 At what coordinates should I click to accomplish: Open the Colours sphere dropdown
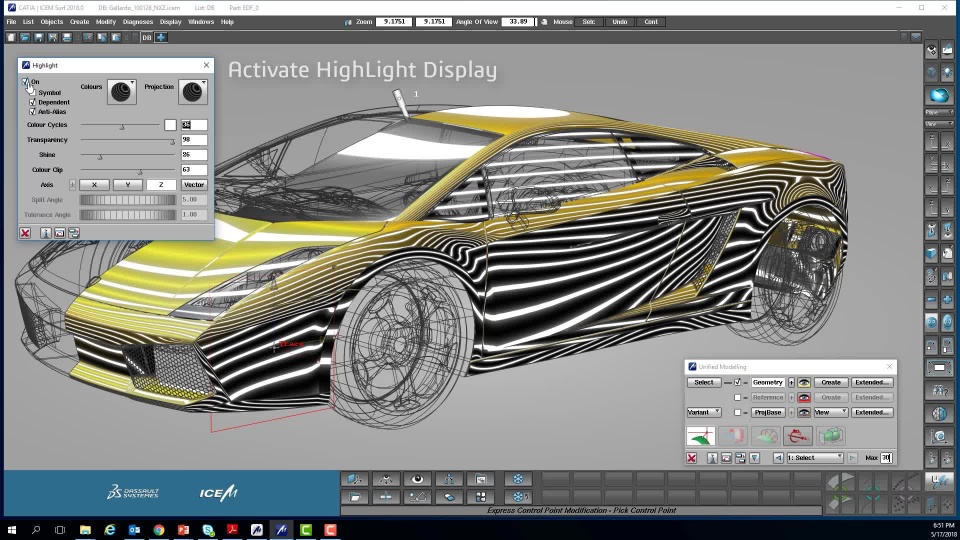click(x=122, y=92)
